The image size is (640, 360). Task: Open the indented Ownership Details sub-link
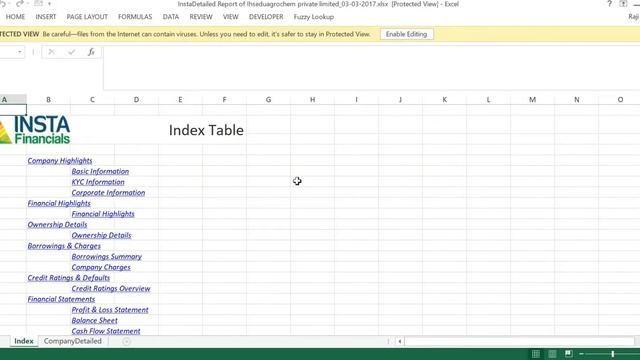click(101, 235)
